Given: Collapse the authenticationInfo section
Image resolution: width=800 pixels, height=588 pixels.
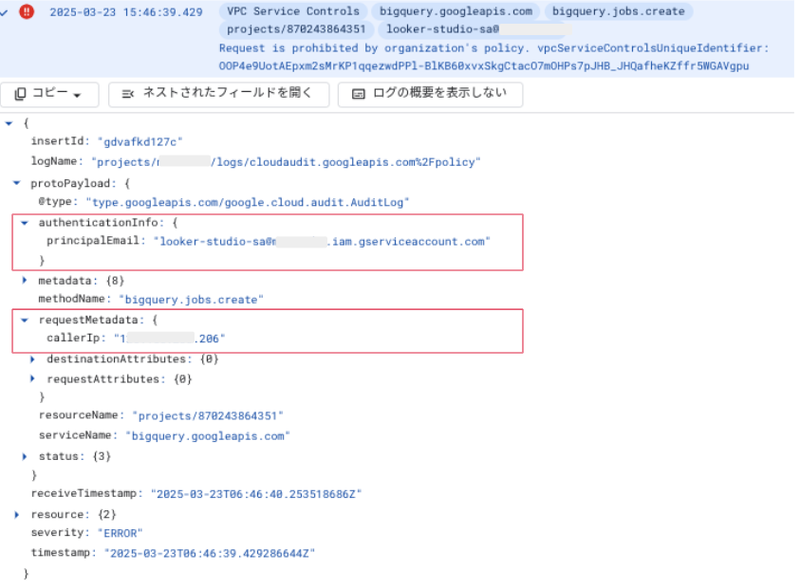Looking at the screenshot, I should coord(24,223).
